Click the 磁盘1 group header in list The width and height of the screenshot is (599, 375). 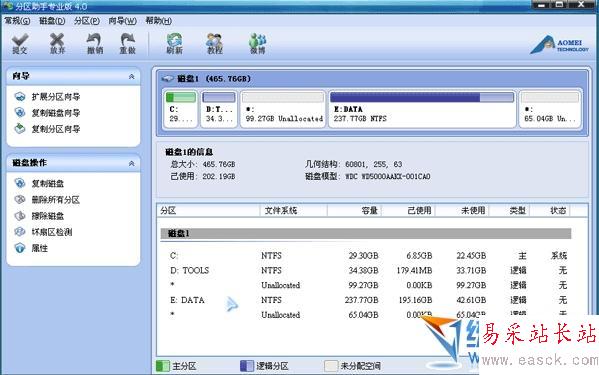coord(366,234)
